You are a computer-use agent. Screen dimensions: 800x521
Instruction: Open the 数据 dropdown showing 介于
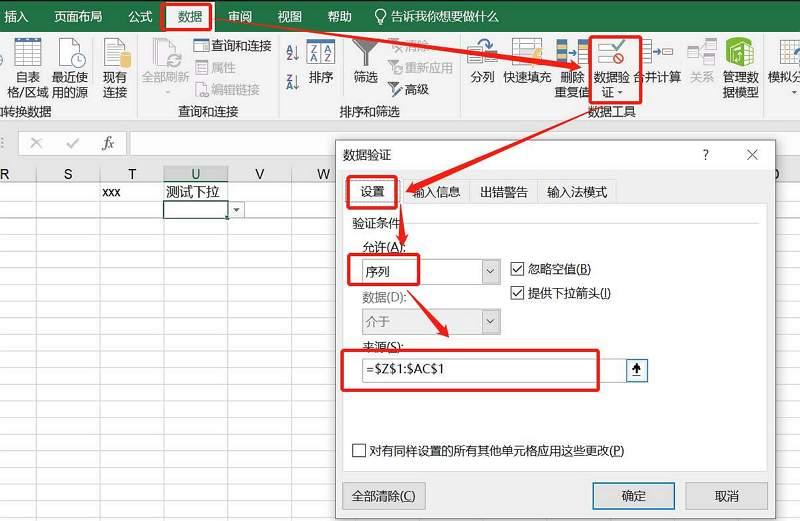(431, 321)
